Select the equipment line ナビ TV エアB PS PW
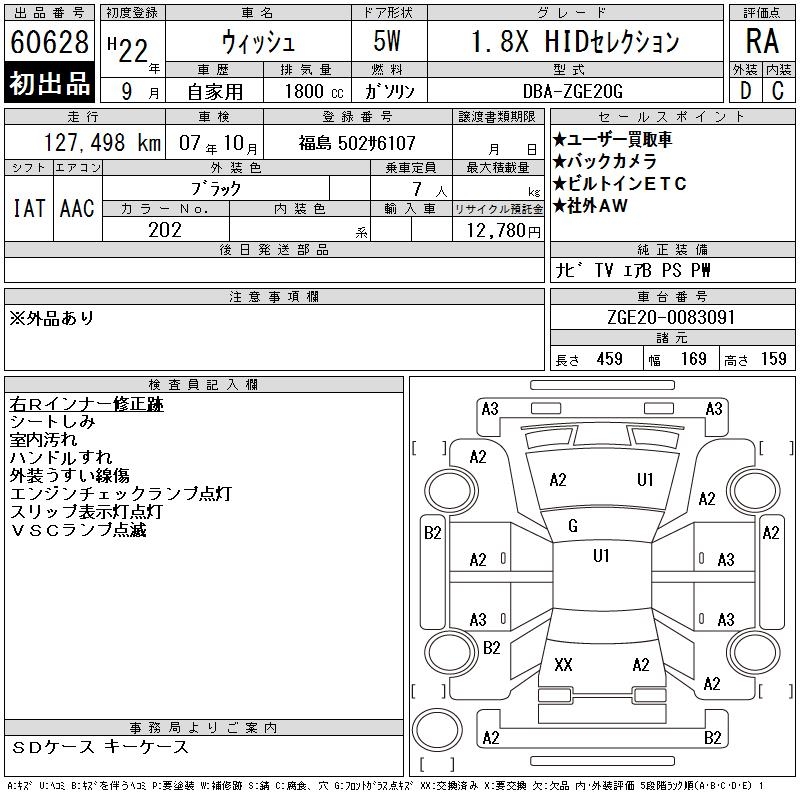Image resolution: width=800 pixels, height=800 pixels. [633, 270]
